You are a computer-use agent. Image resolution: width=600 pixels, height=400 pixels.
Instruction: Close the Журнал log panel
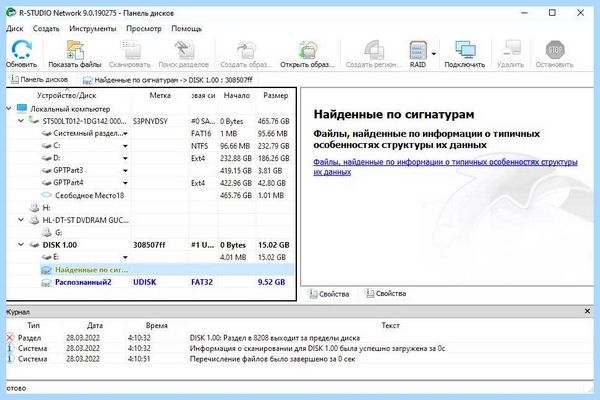point(587,311)
